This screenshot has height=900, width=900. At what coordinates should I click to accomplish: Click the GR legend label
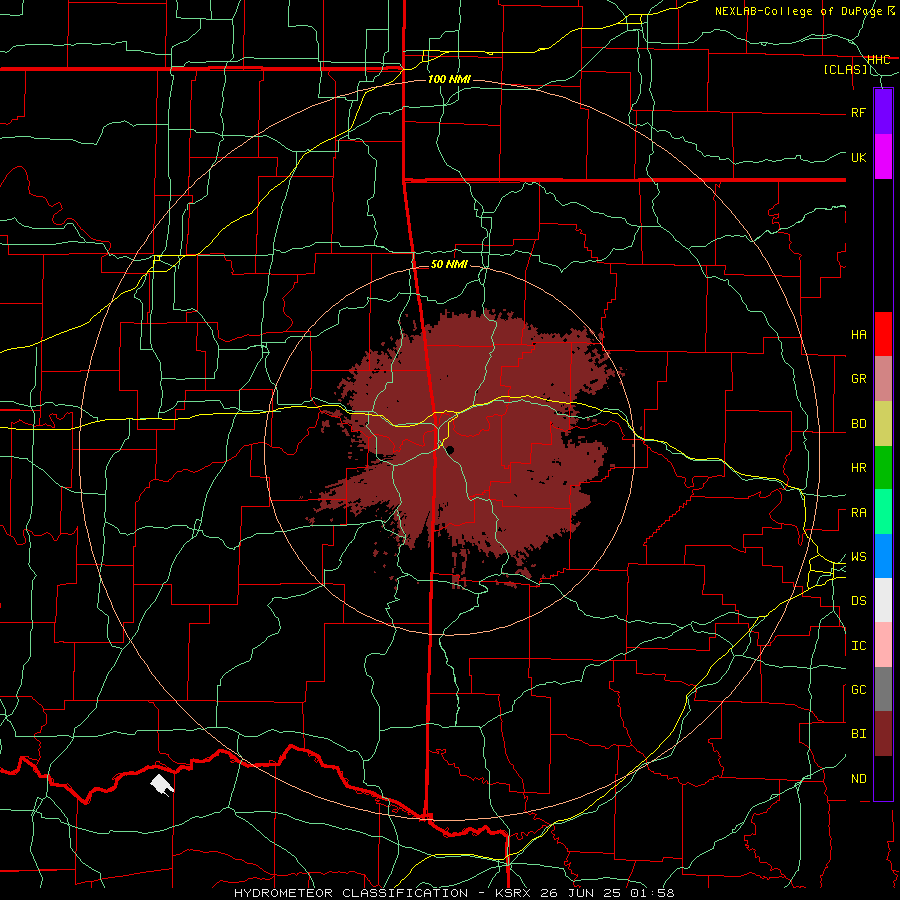tap(858, 379)
